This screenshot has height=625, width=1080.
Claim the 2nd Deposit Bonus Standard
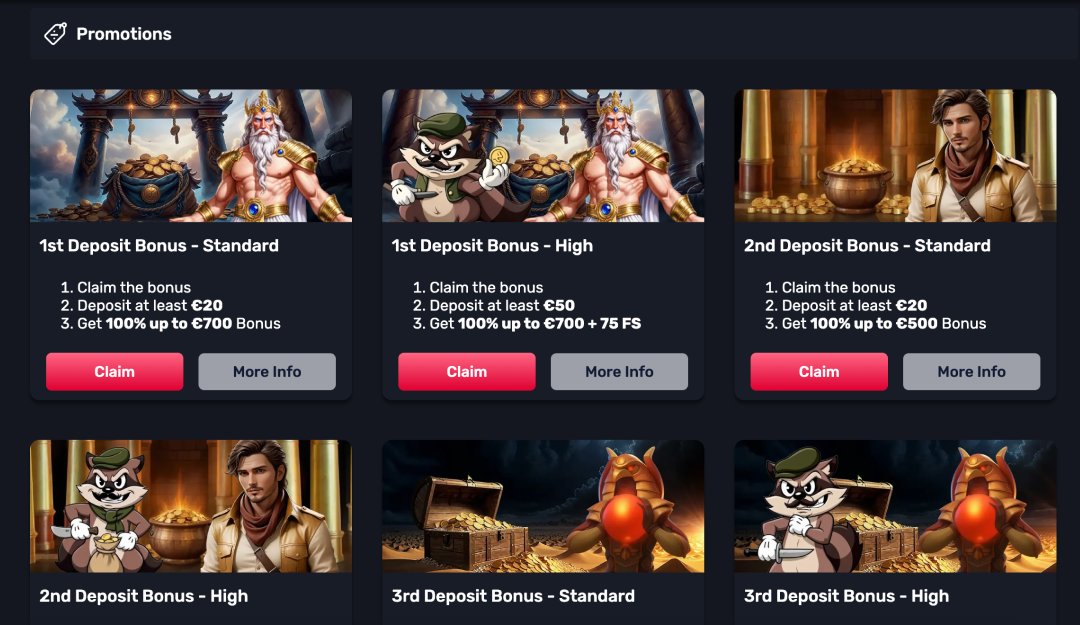(819, 371)
